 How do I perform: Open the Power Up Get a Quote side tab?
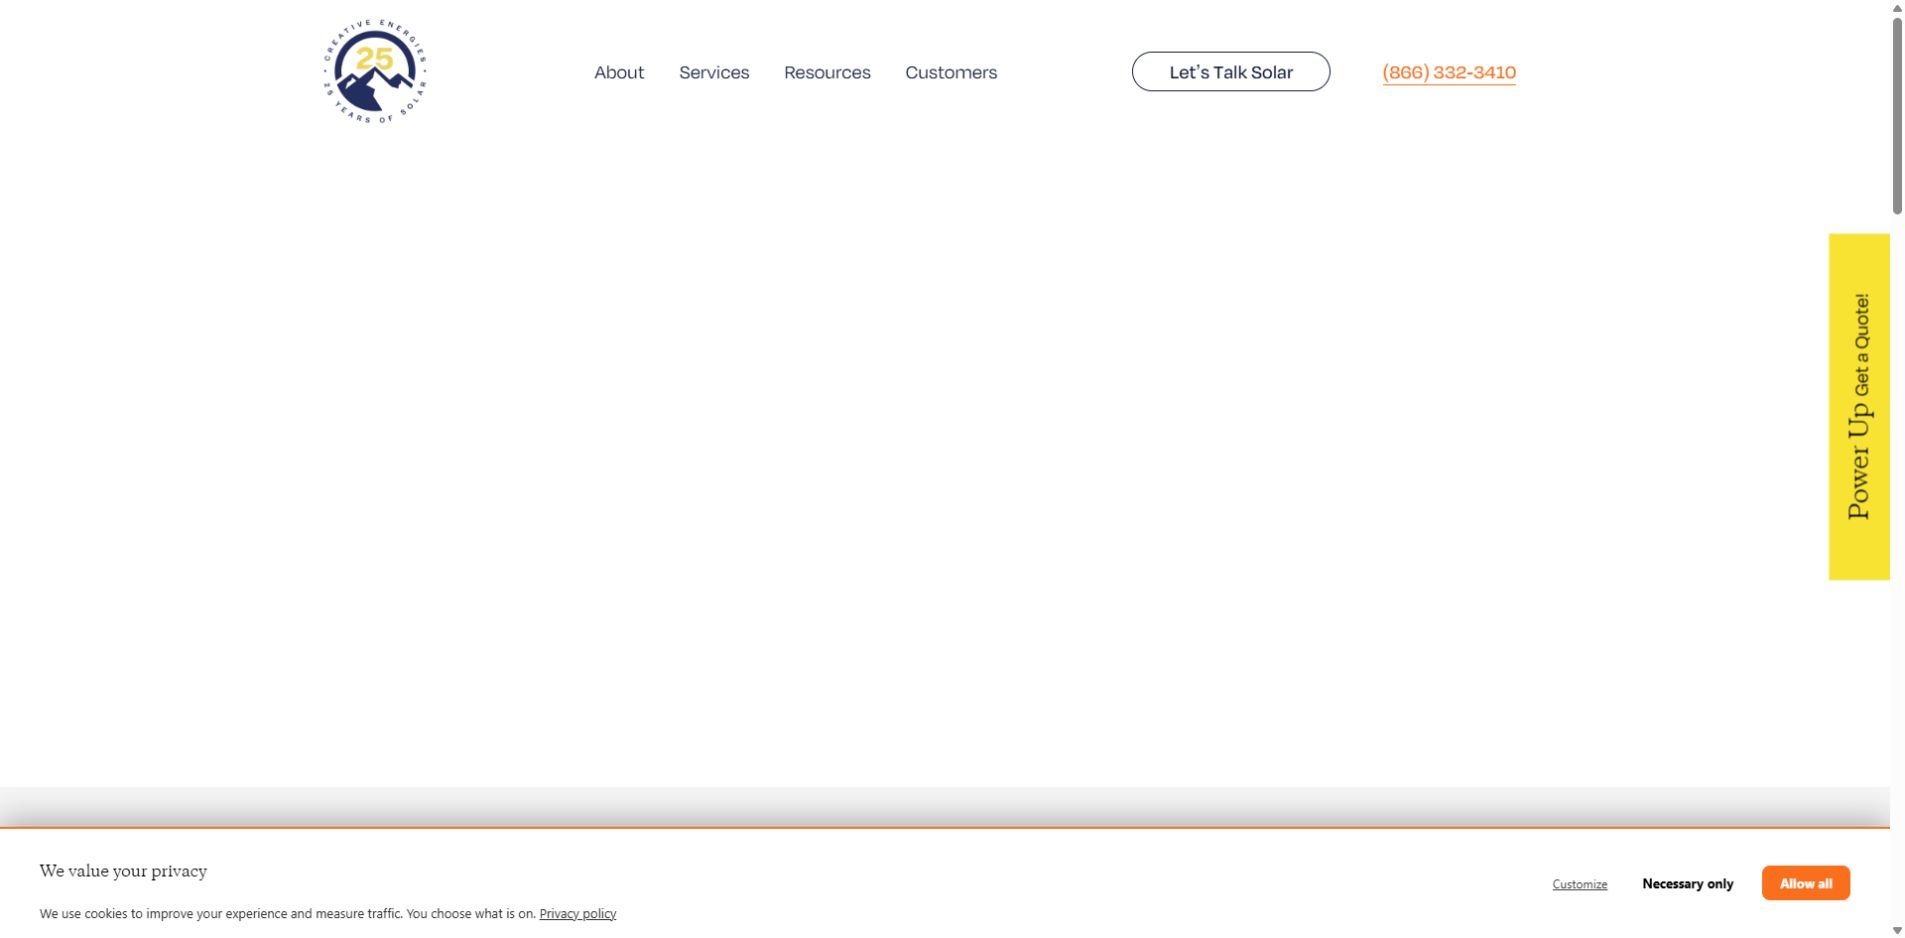(1859, 407)
